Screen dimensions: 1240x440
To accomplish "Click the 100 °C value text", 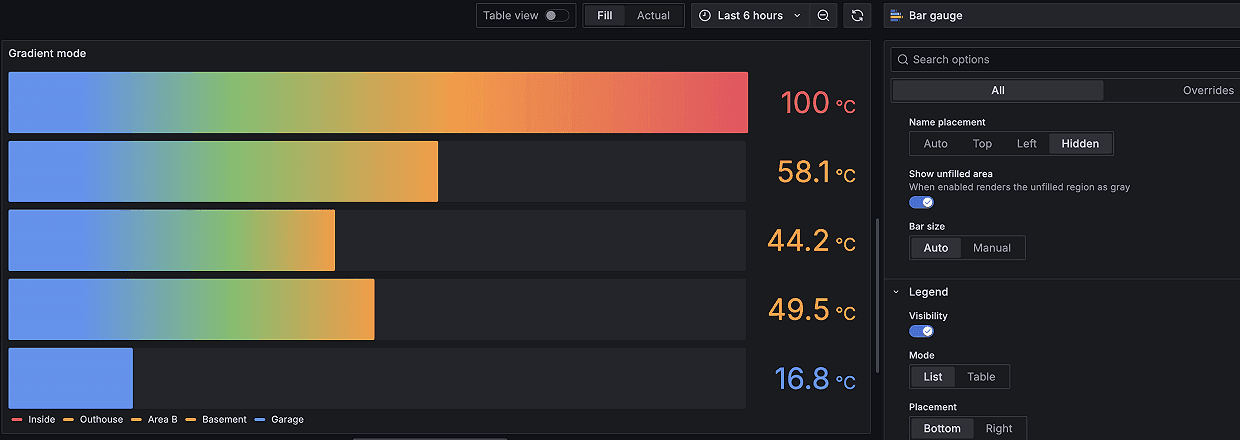I will click(x=818, y=103).
